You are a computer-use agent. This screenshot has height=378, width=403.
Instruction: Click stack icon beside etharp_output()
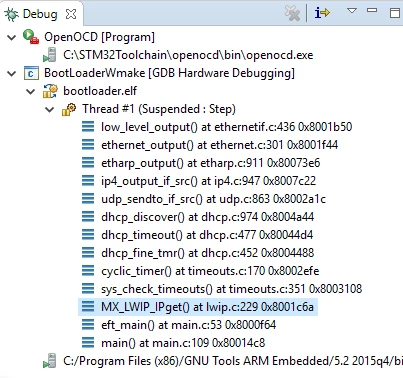click(88, 163)
